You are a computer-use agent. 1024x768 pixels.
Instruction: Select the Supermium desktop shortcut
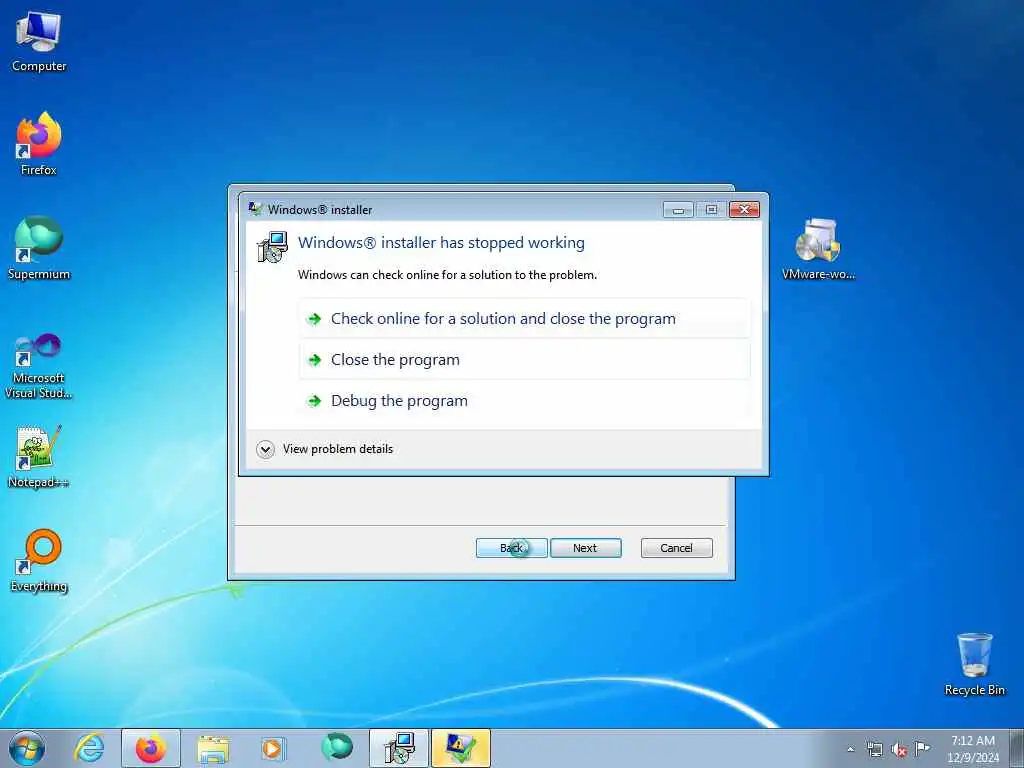point(39,248)
